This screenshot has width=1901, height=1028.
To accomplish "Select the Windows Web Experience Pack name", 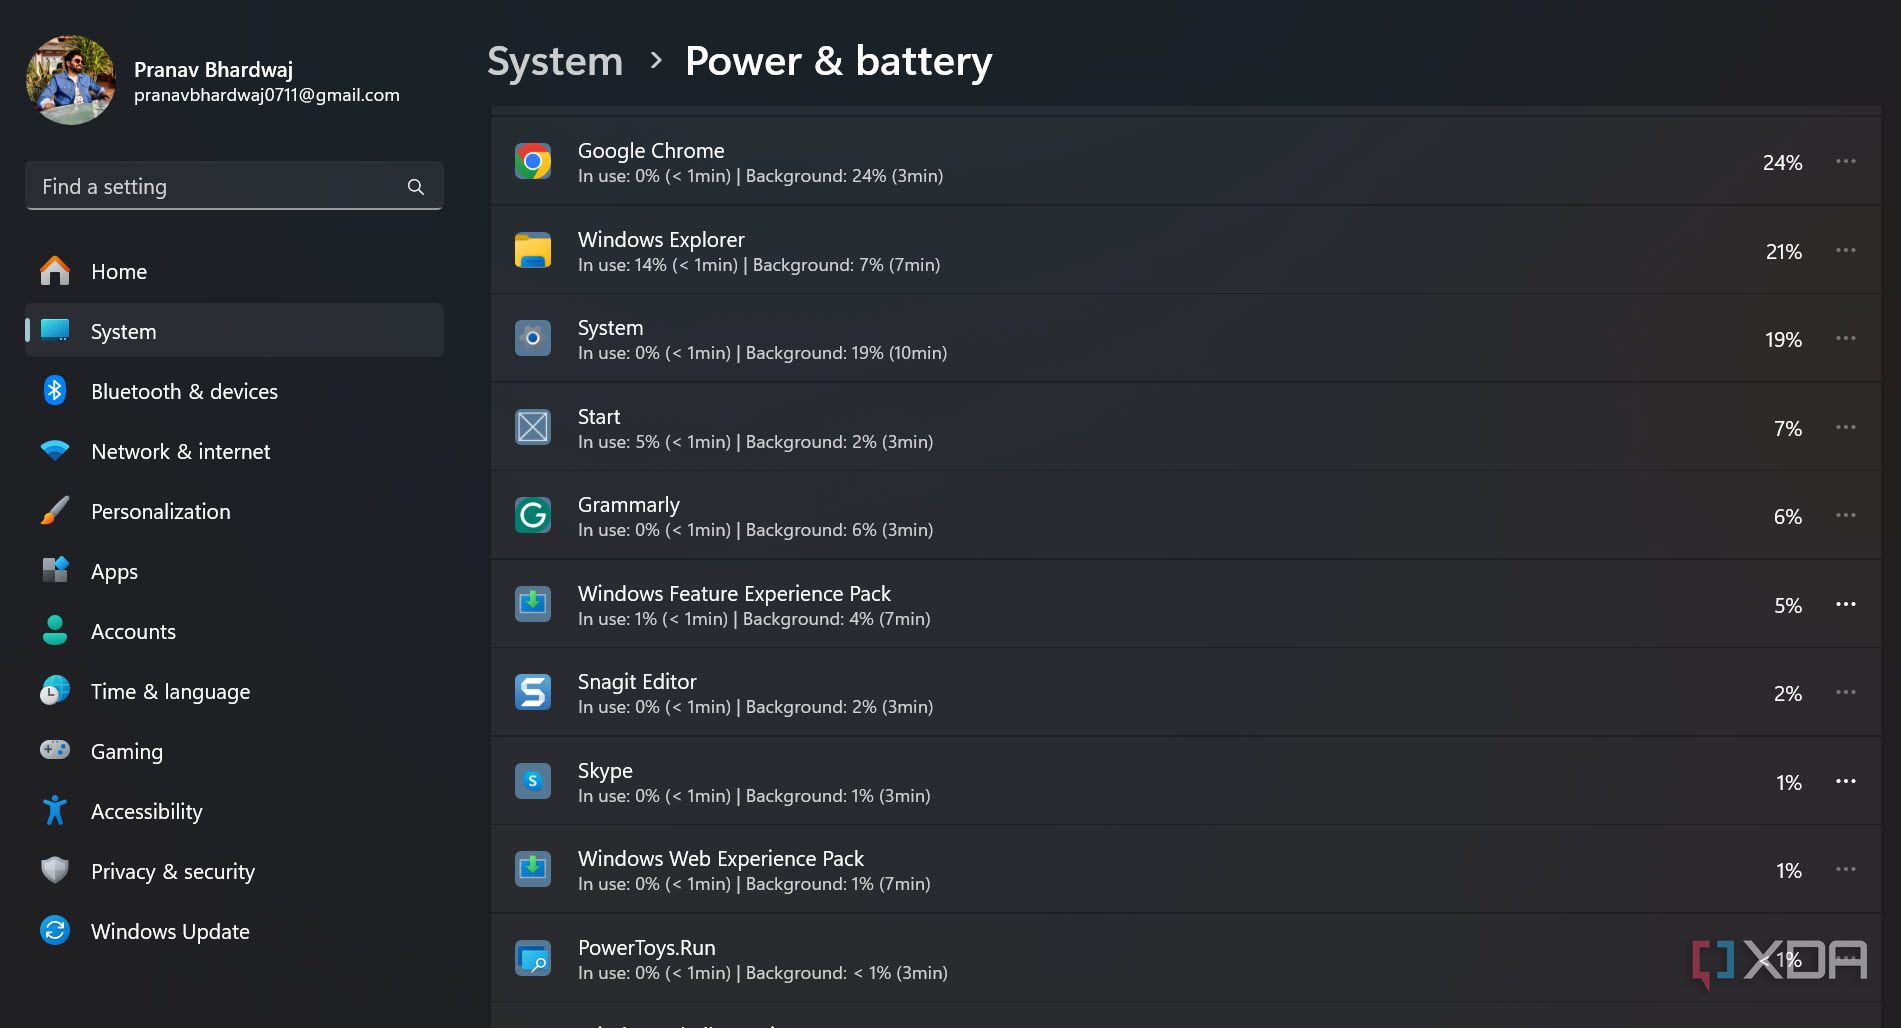I will (721, 858).
